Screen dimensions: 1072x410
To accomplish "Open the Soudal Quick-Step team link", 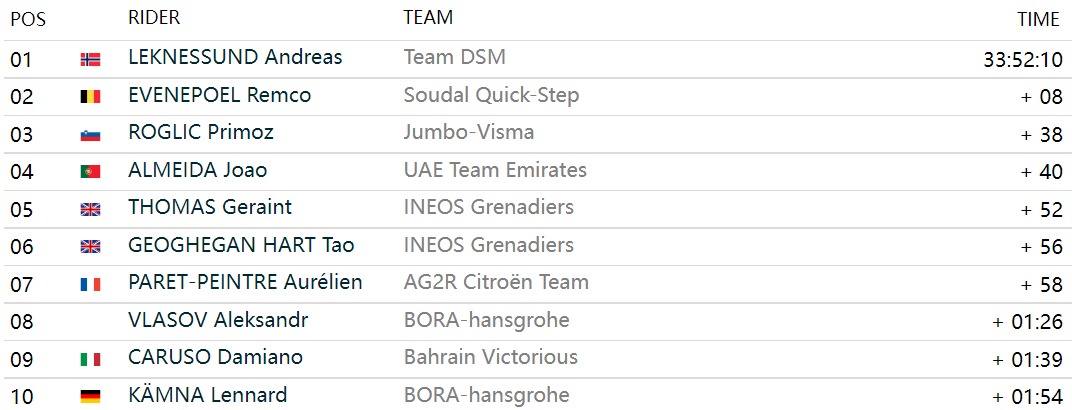I will 492,95.
